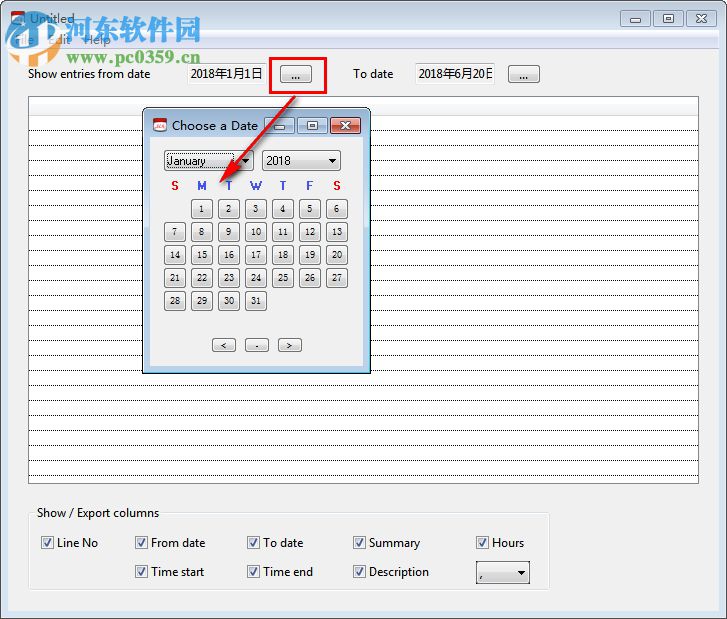727x619 pixels.
Task: Toggle the From date checkbox
Action: pyautogui.click(x=141, y=543)
